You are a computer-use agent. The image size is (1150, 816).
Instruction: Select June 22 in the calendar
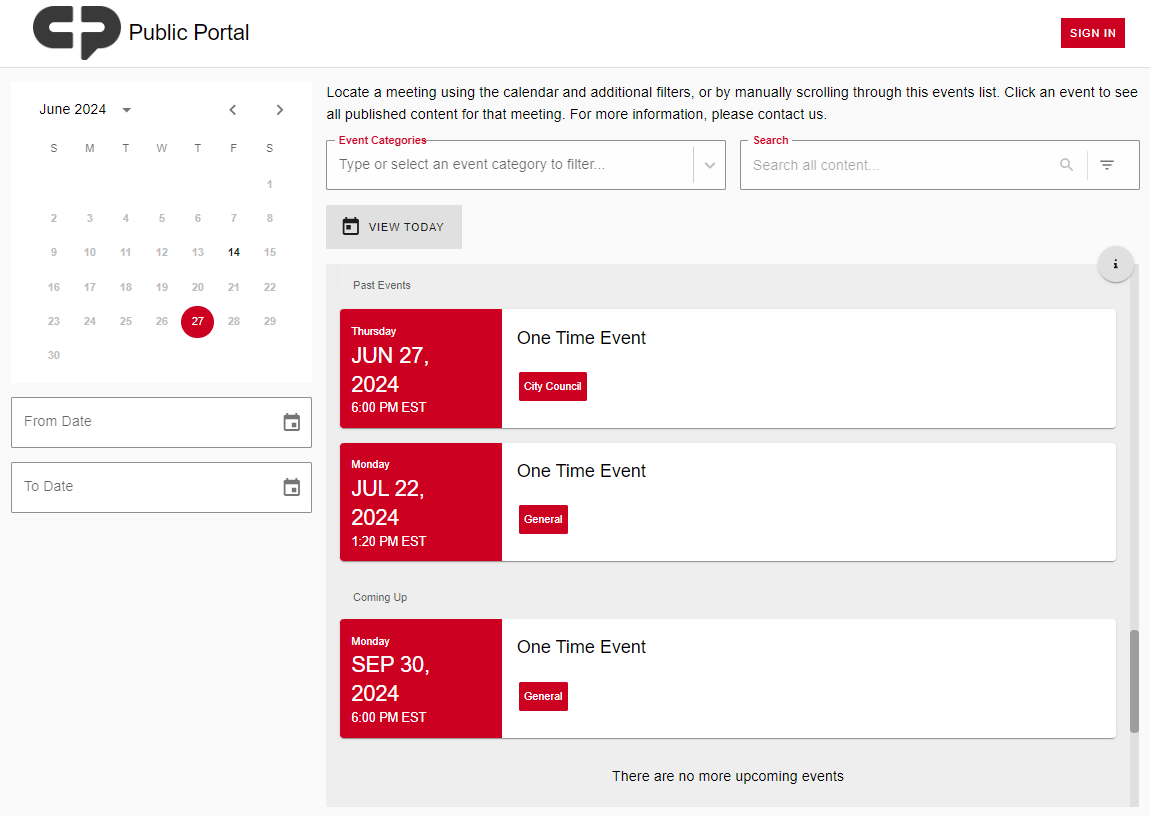tap(270, 287)
